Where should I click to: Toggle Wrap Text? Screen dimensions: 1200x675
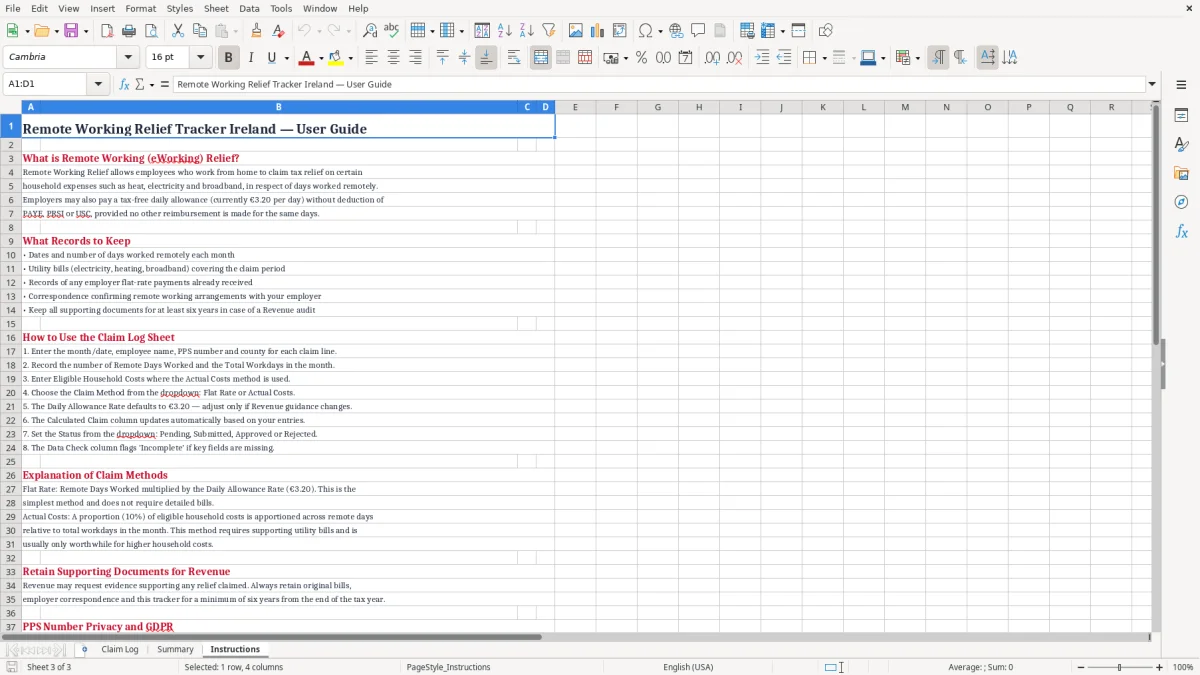pyautogui.click(x=514, y=58)
